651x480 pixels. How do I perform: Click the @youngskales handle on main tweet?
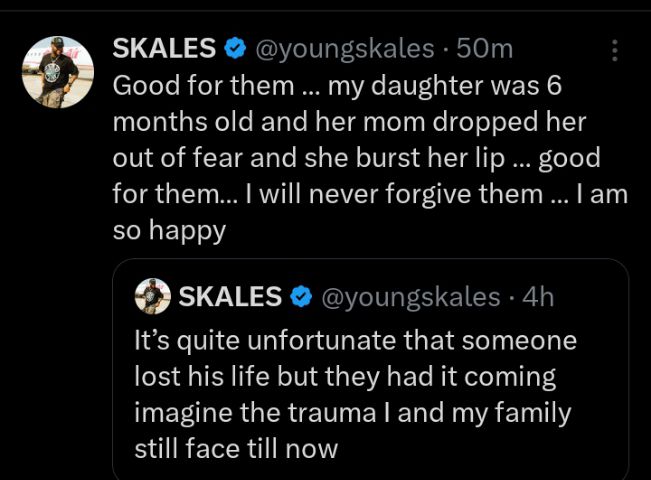click(x=343, y=48)
